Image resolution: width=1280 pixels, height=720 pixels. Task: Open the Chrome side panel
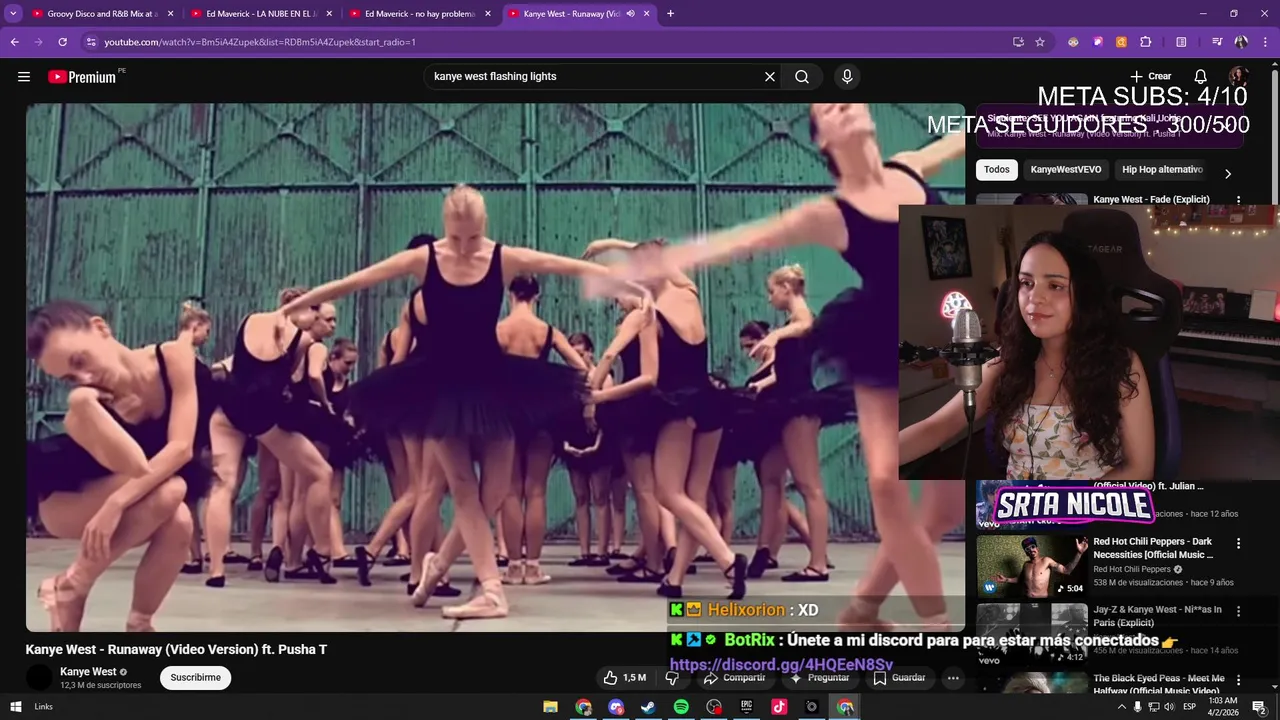tap(1181, 42)
